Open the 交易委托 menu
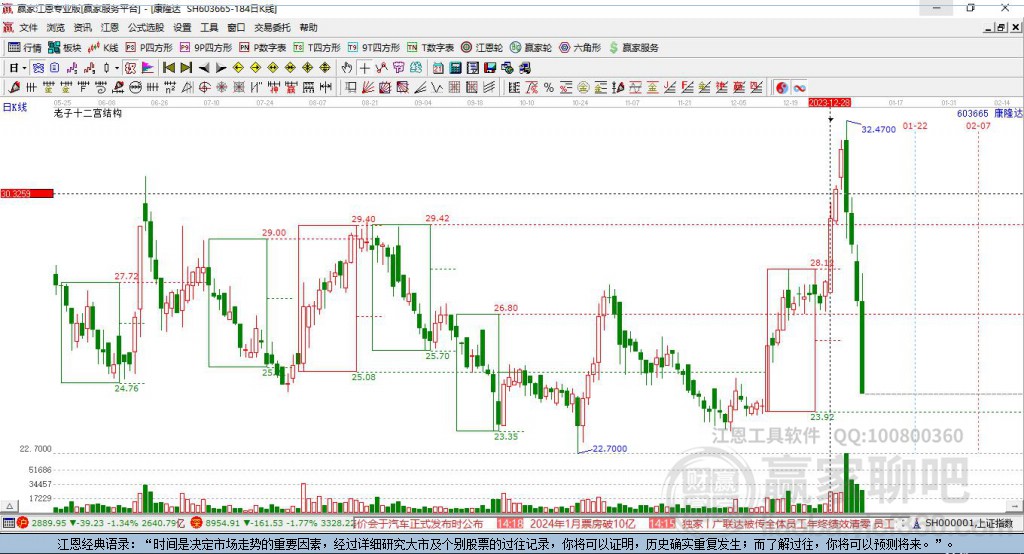Viewport: 1024px width, 554px height. (x=272, y=27)
